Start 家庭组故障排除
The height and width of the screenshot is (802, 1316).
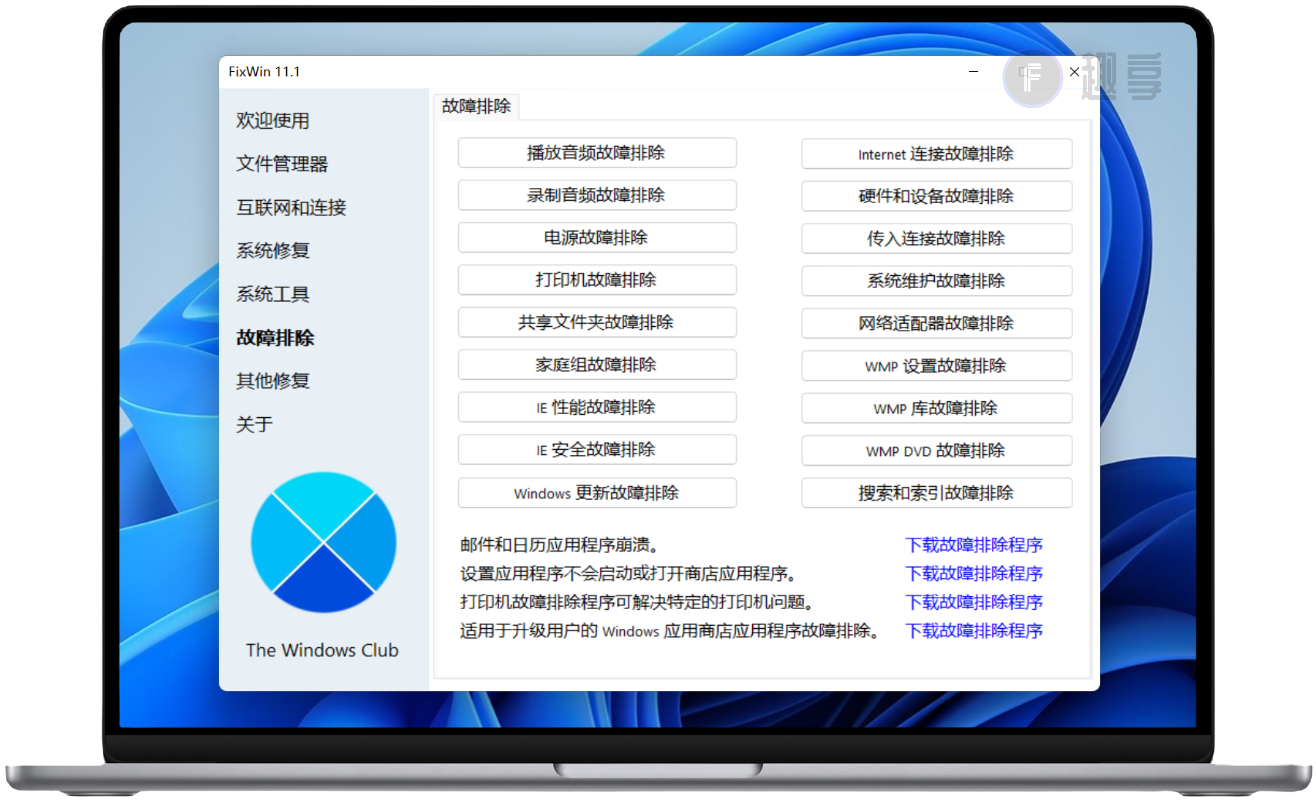click(x=597, y=365)
